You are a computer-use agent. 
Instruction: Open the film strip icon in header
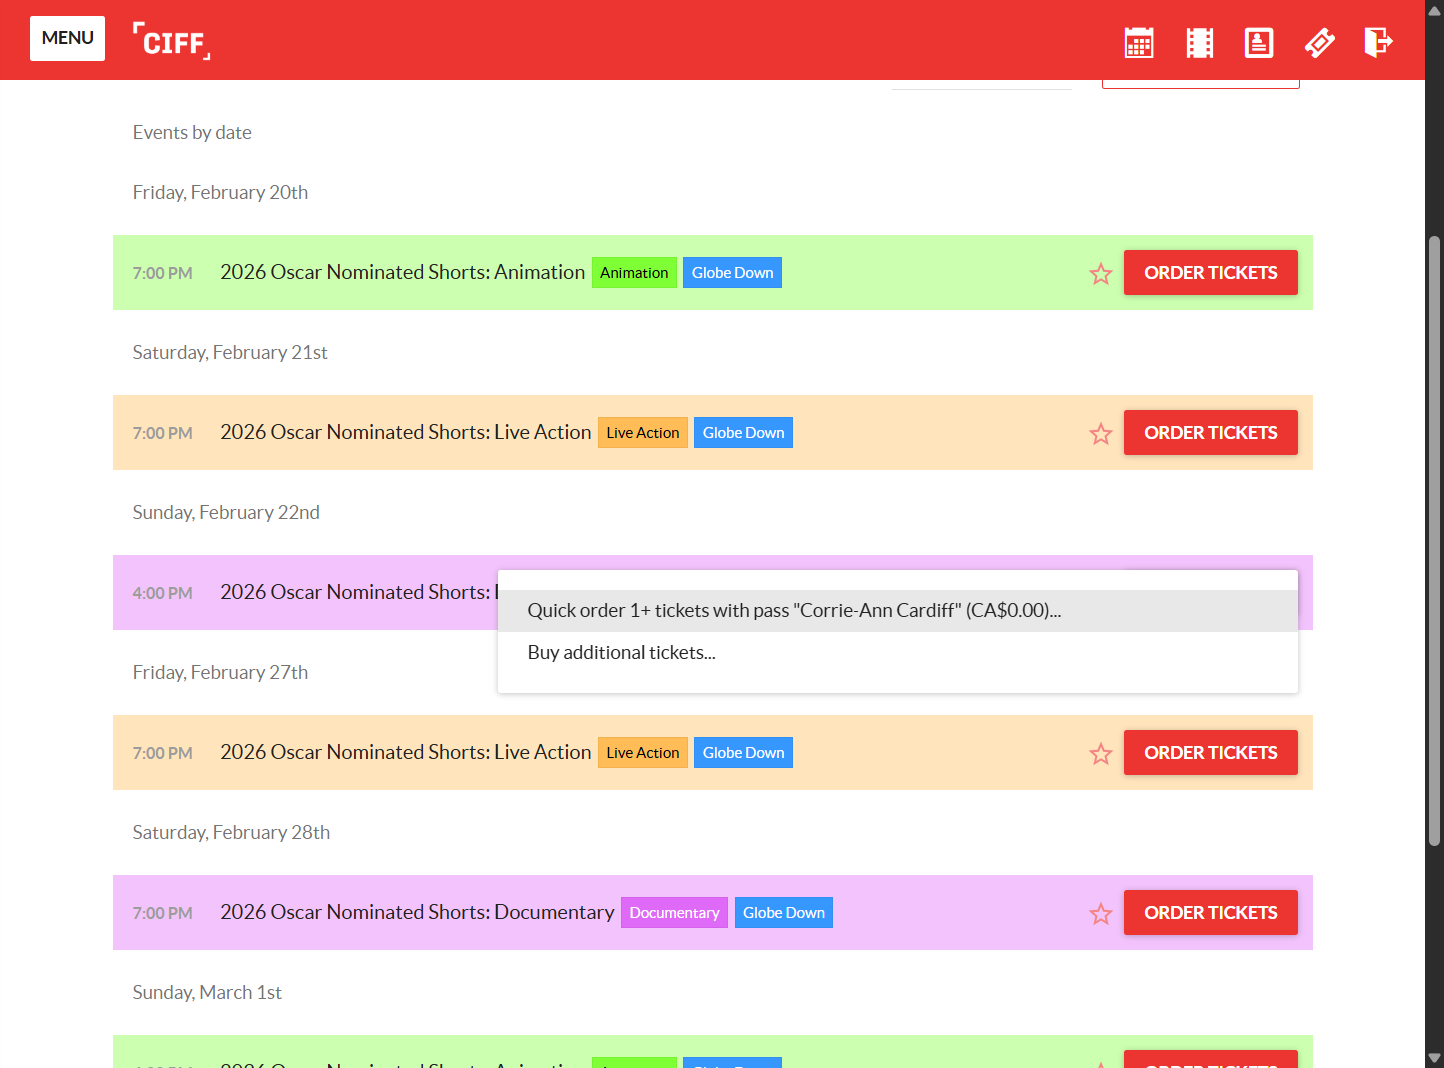(x=1200, y=42)
